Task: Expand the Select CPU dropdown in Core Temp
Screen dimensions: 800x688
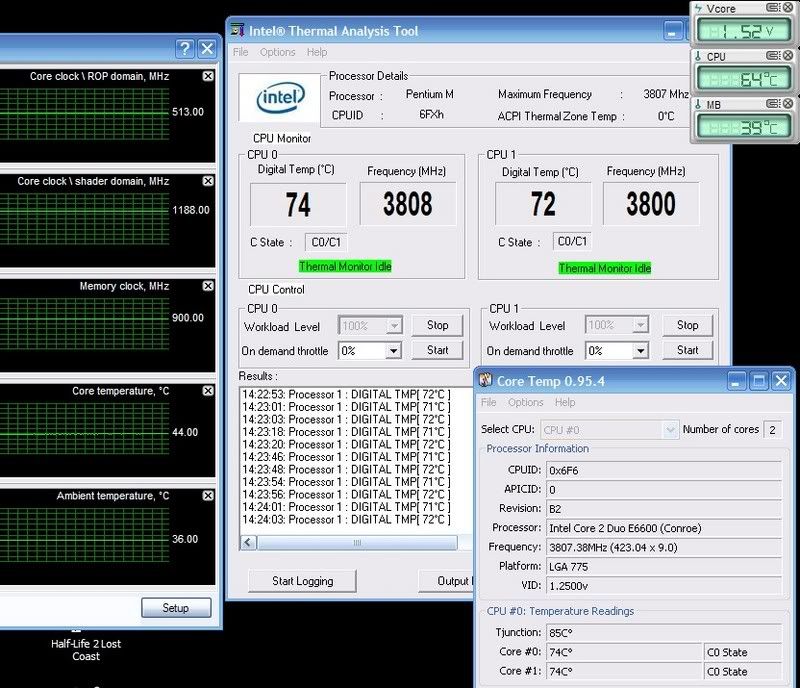Action: click(x=670, y=430)
